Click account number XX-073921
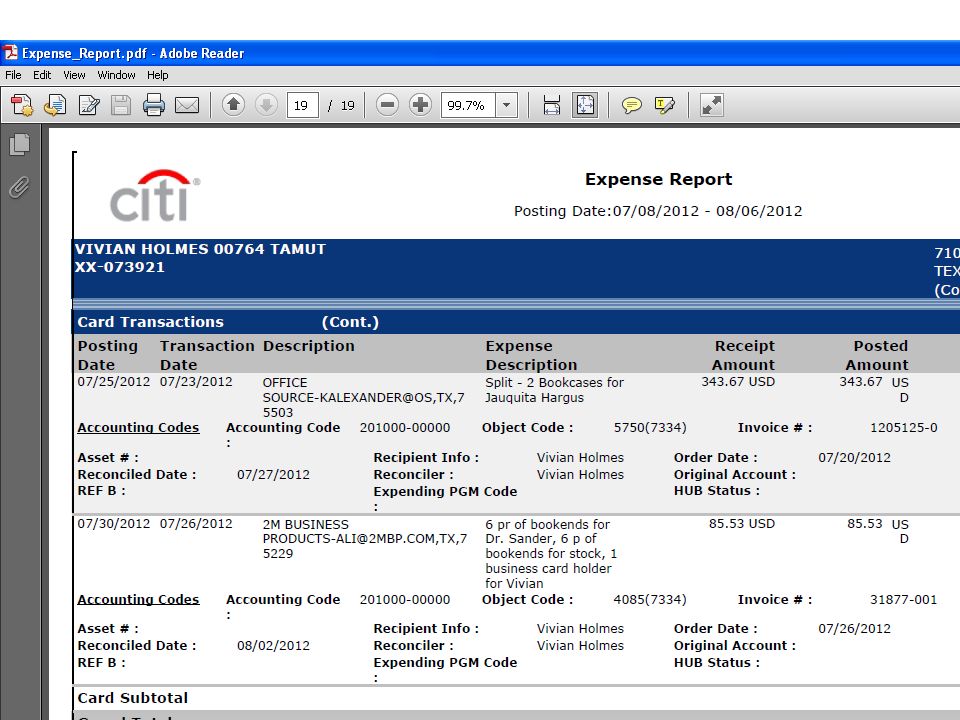The height and width of the screenshot is (720, 960). (x=119, y=268)
